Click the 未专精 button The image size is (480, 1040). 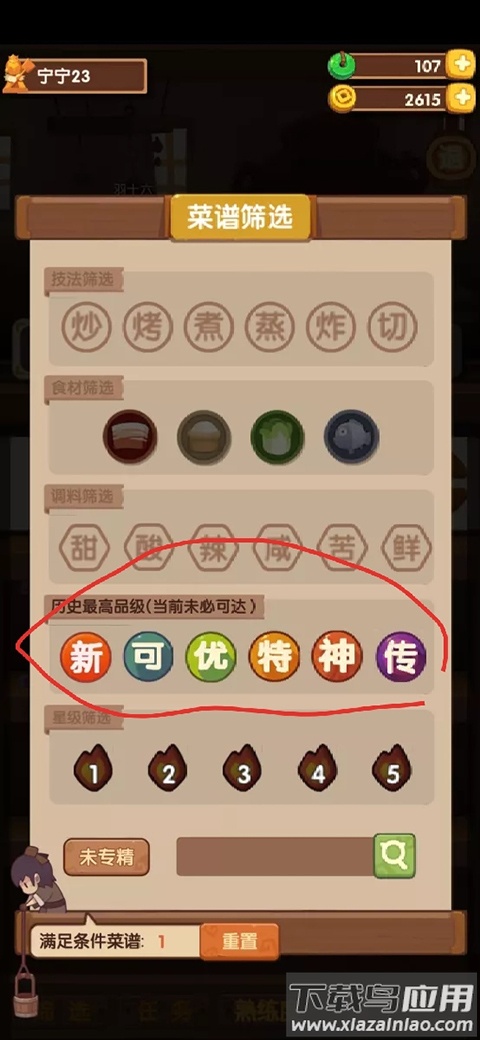click(107, 857)
